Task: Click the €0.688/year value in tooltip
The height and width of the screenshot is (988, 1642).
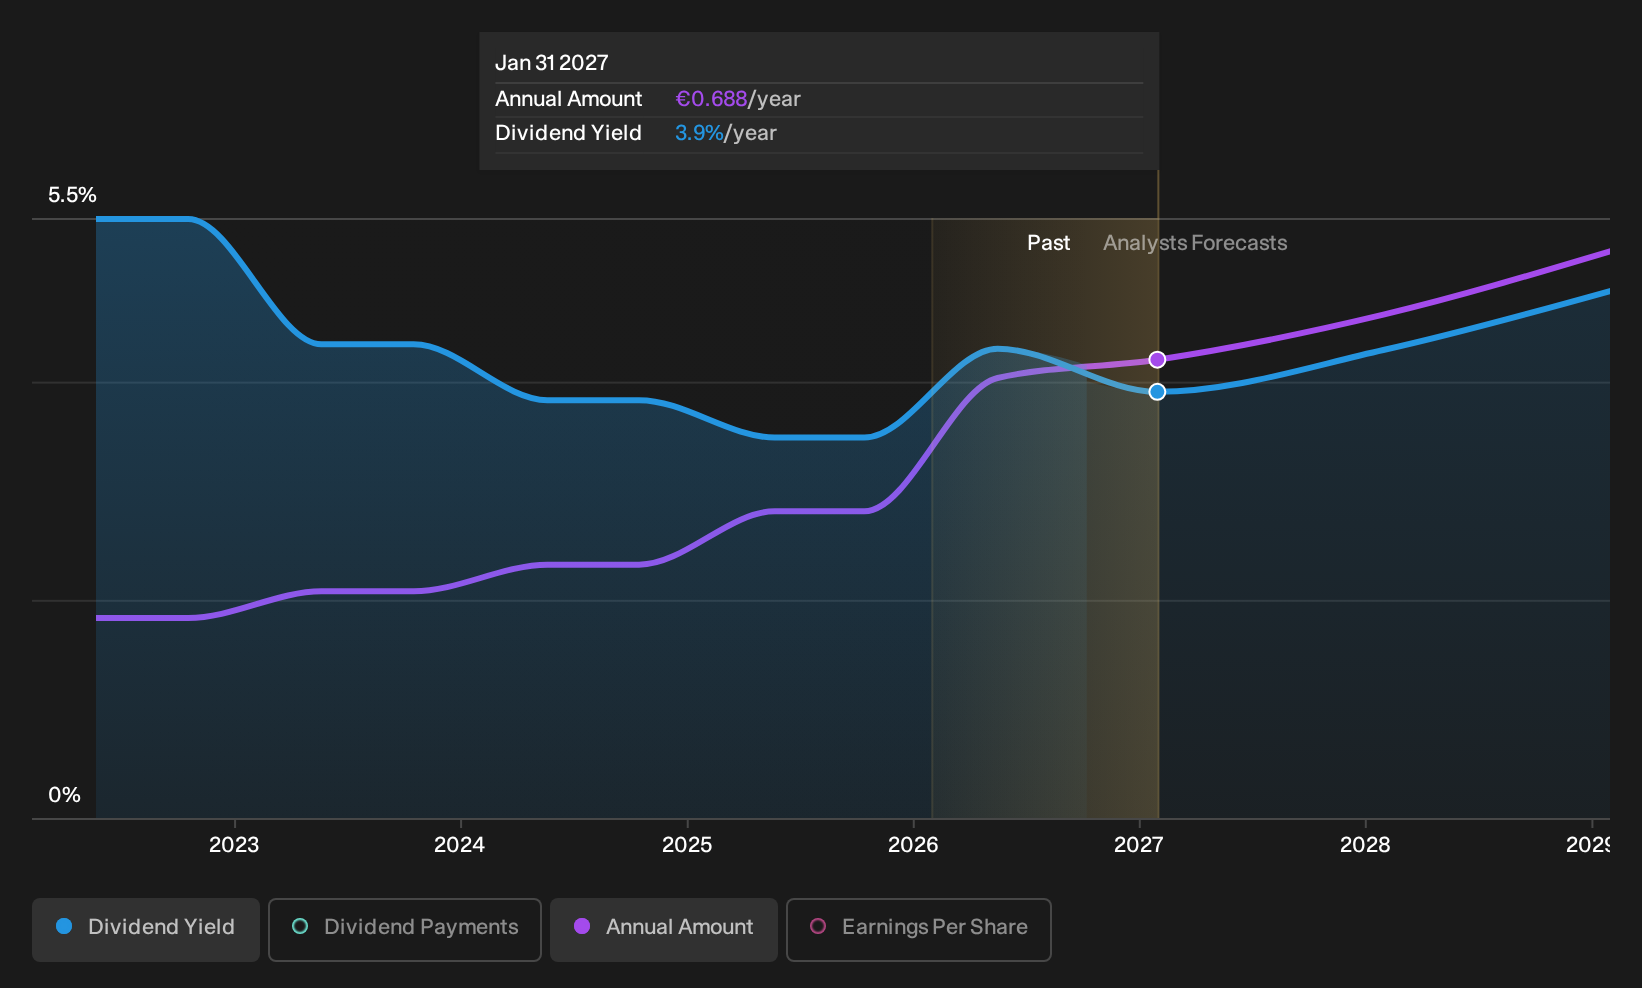Action: (738, 99)
